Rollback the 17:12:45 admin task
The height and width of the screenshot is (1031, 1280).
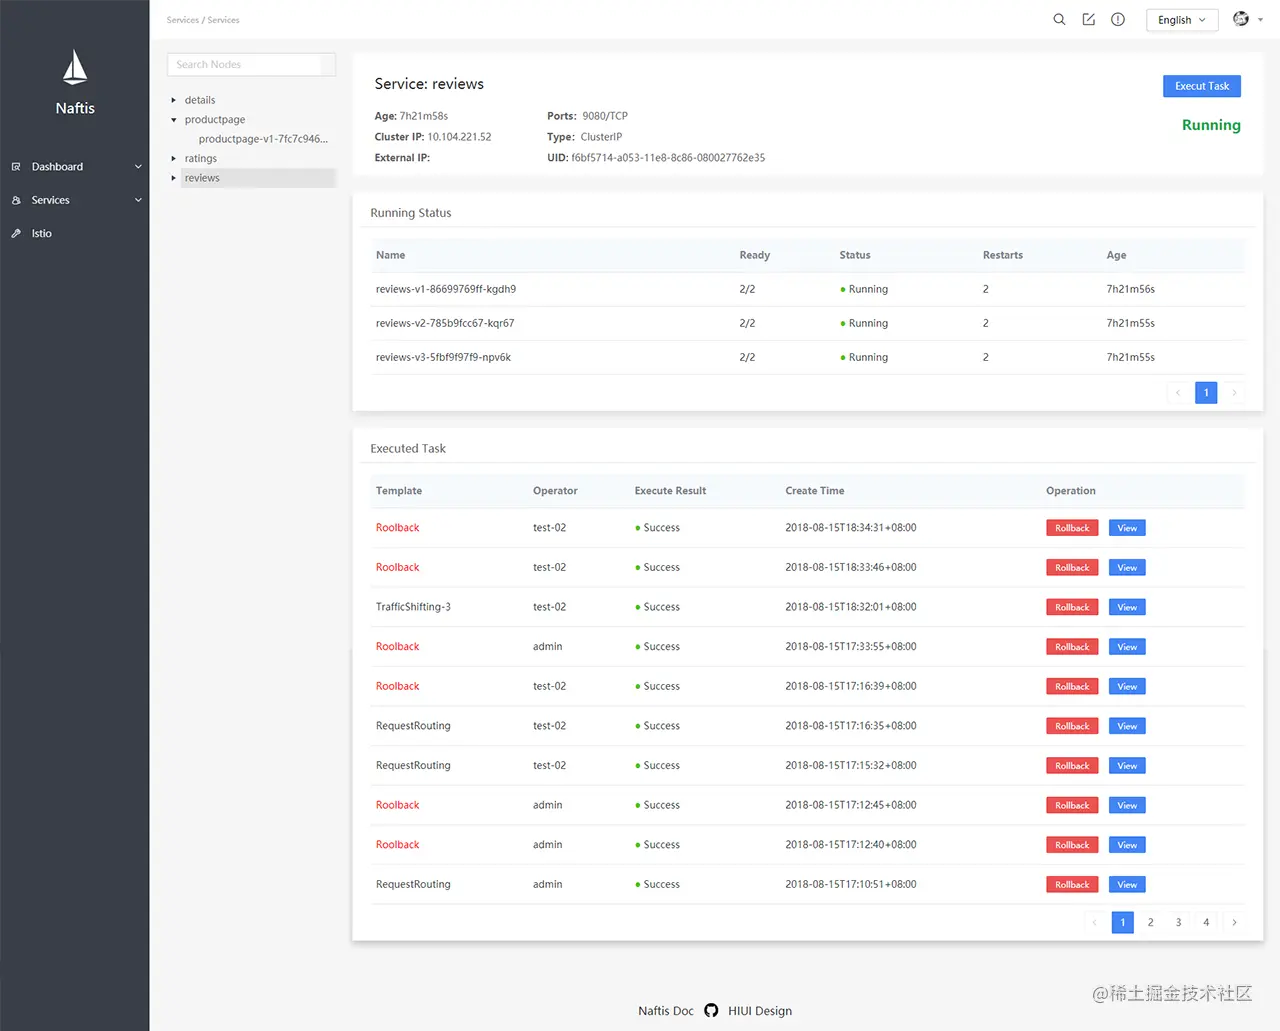click(x=1072, y=806)
